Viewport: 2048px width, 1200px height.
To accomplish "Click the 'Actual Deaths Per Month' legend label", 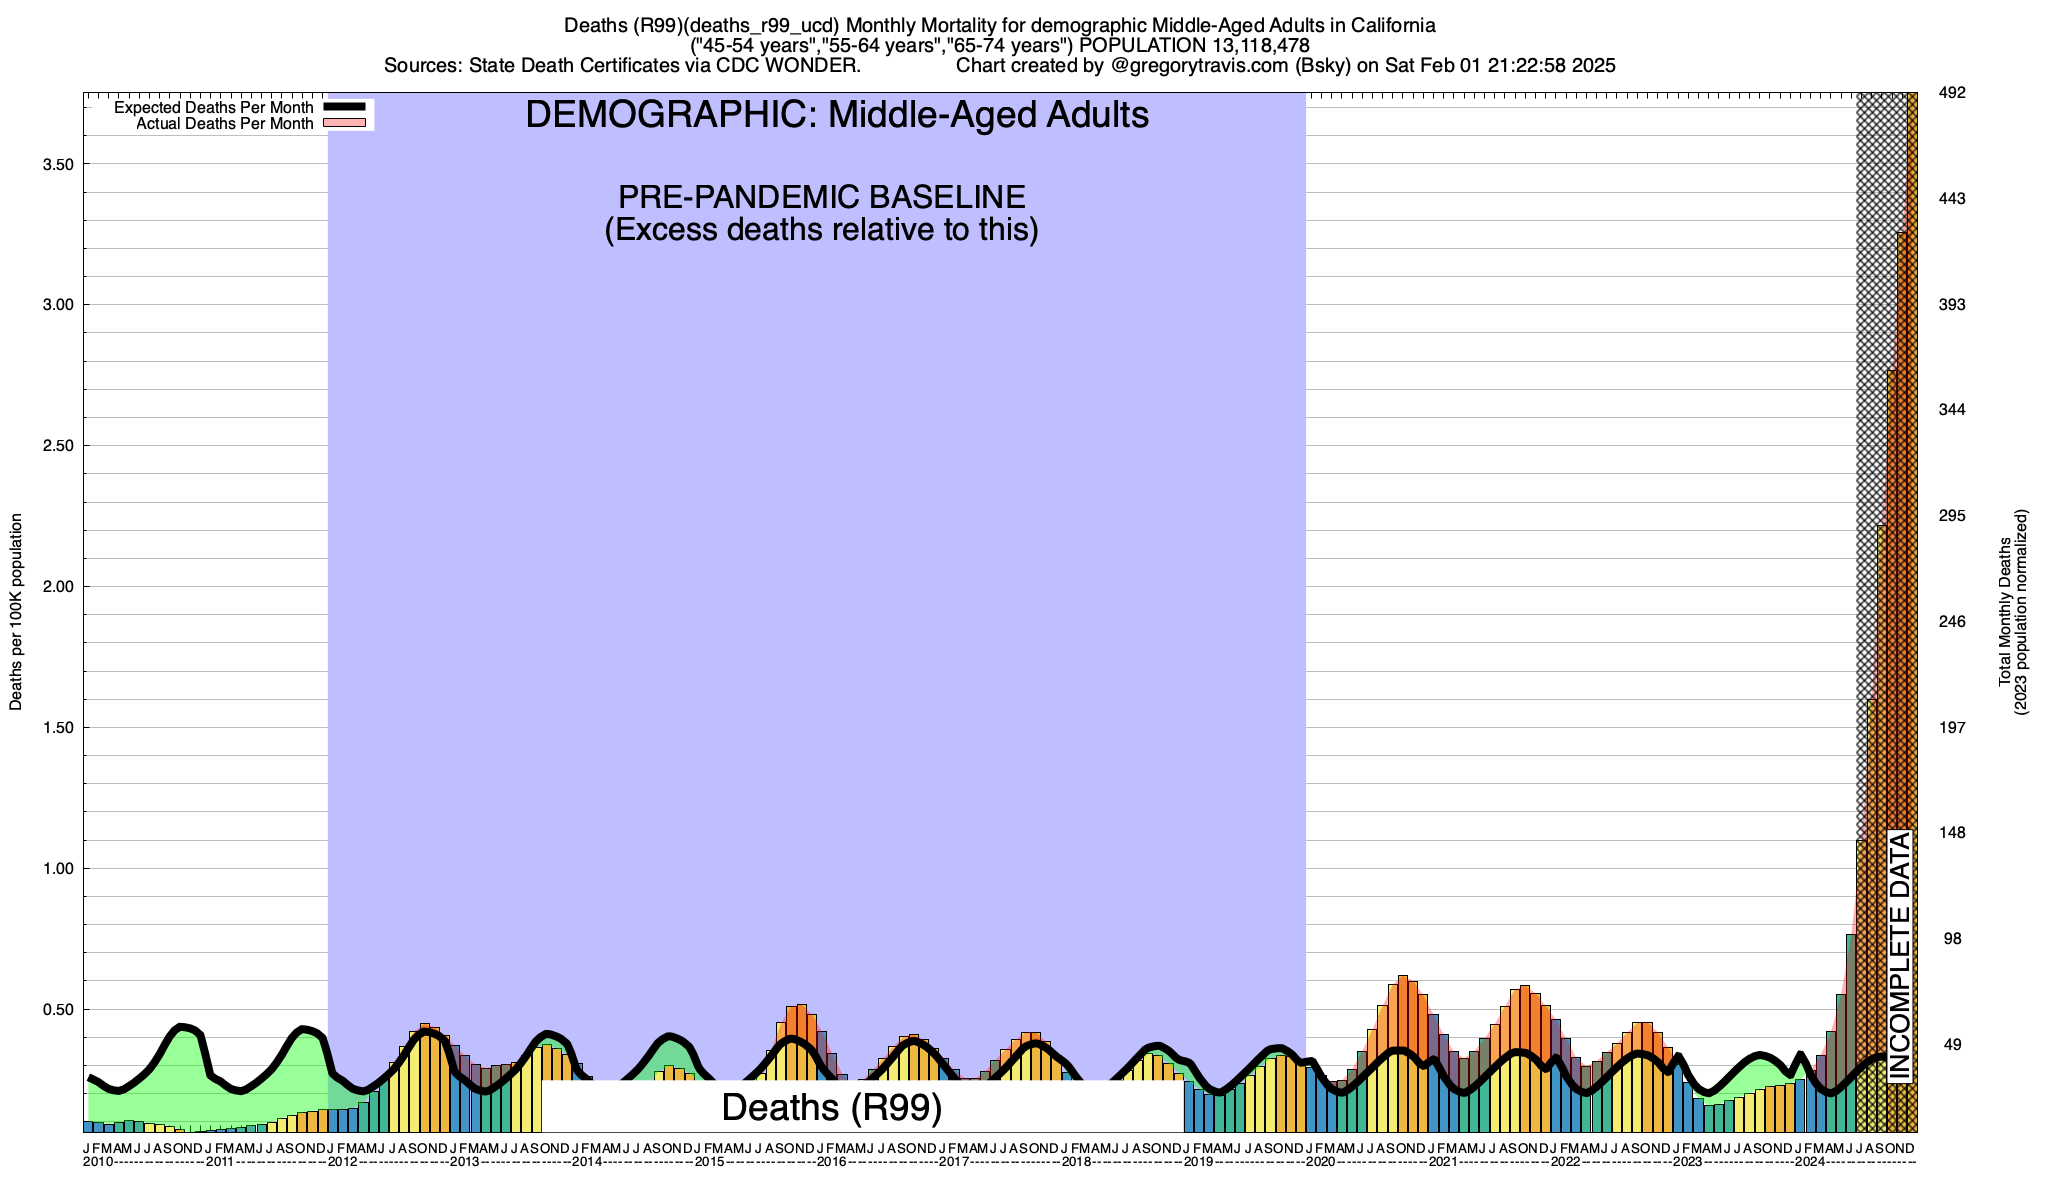I will (224, 124).
